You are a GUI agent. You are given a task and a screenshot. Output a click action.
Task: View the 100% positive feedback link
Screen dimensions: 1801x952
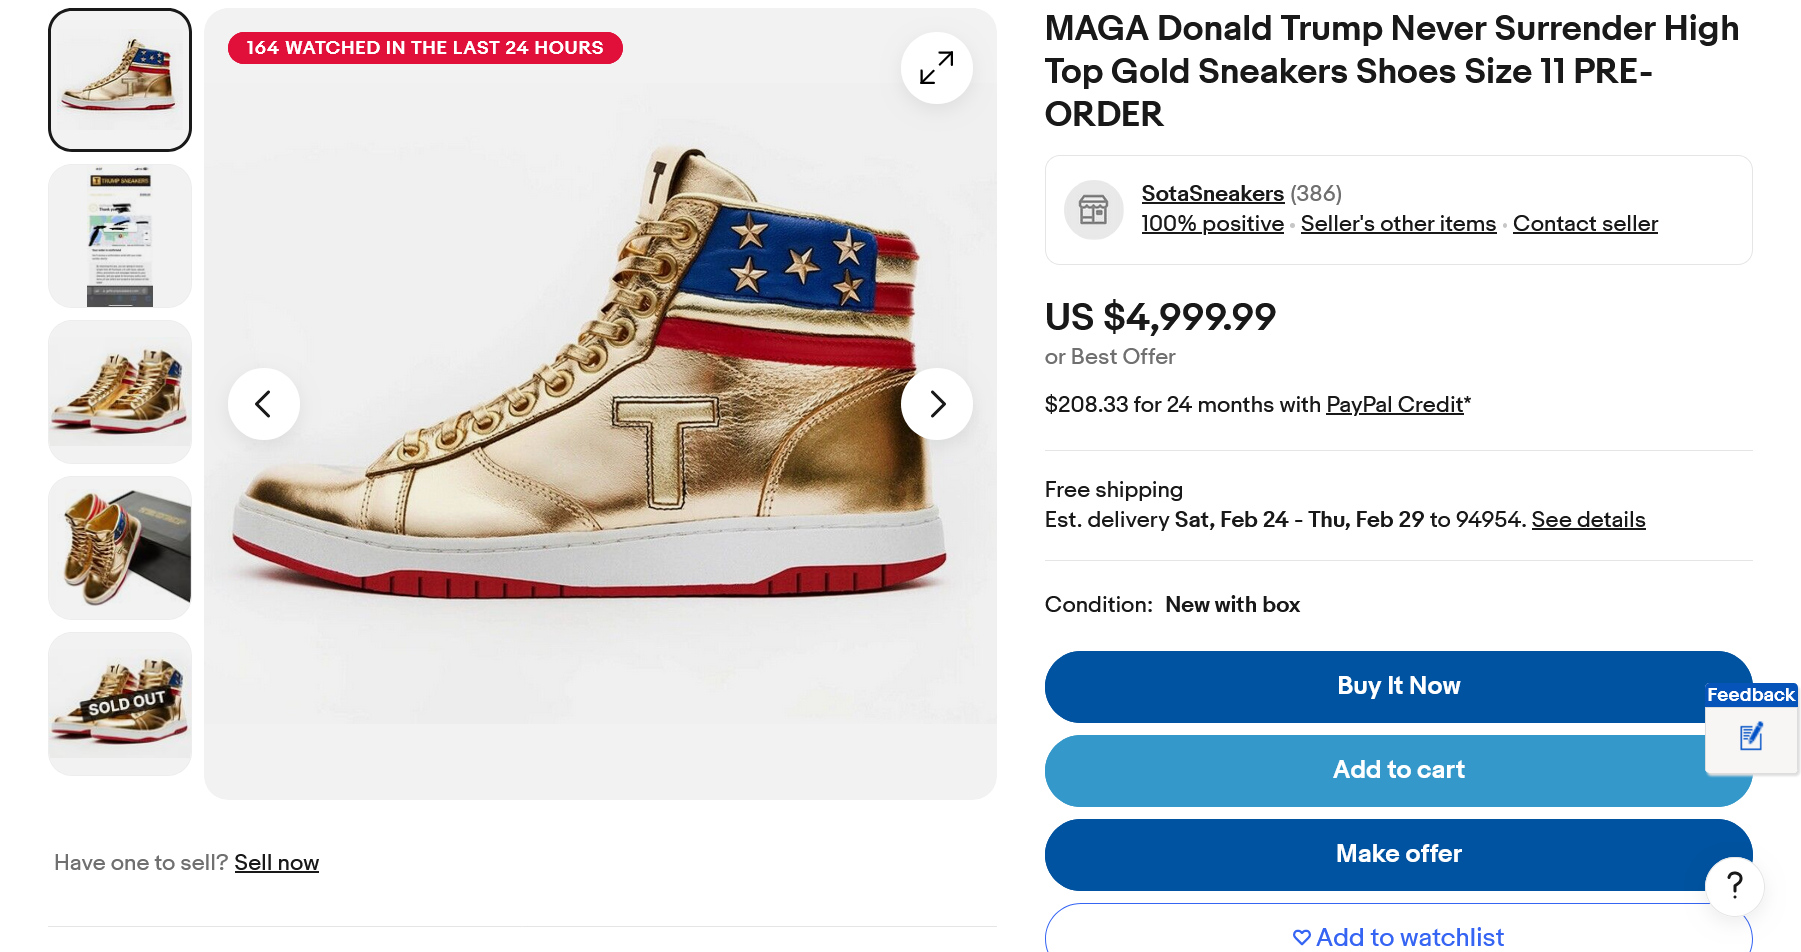tap(1212, 224)
